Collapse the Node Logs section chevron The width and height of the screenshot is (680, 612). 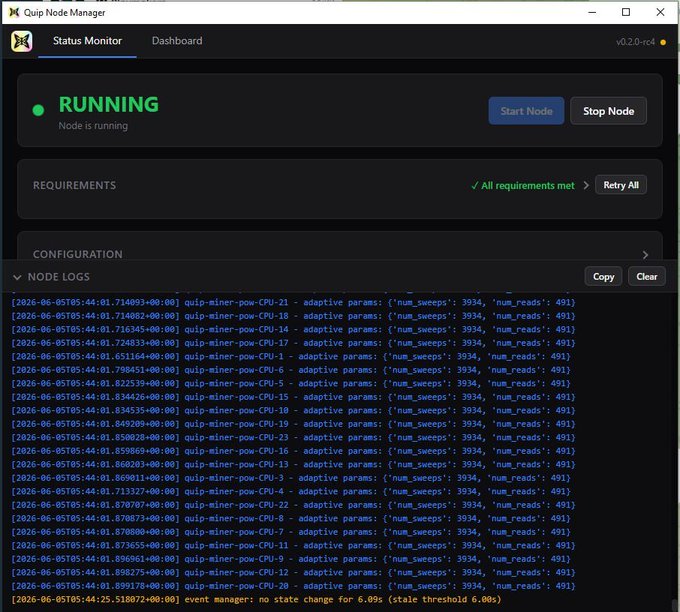click(x=17, y=277)
